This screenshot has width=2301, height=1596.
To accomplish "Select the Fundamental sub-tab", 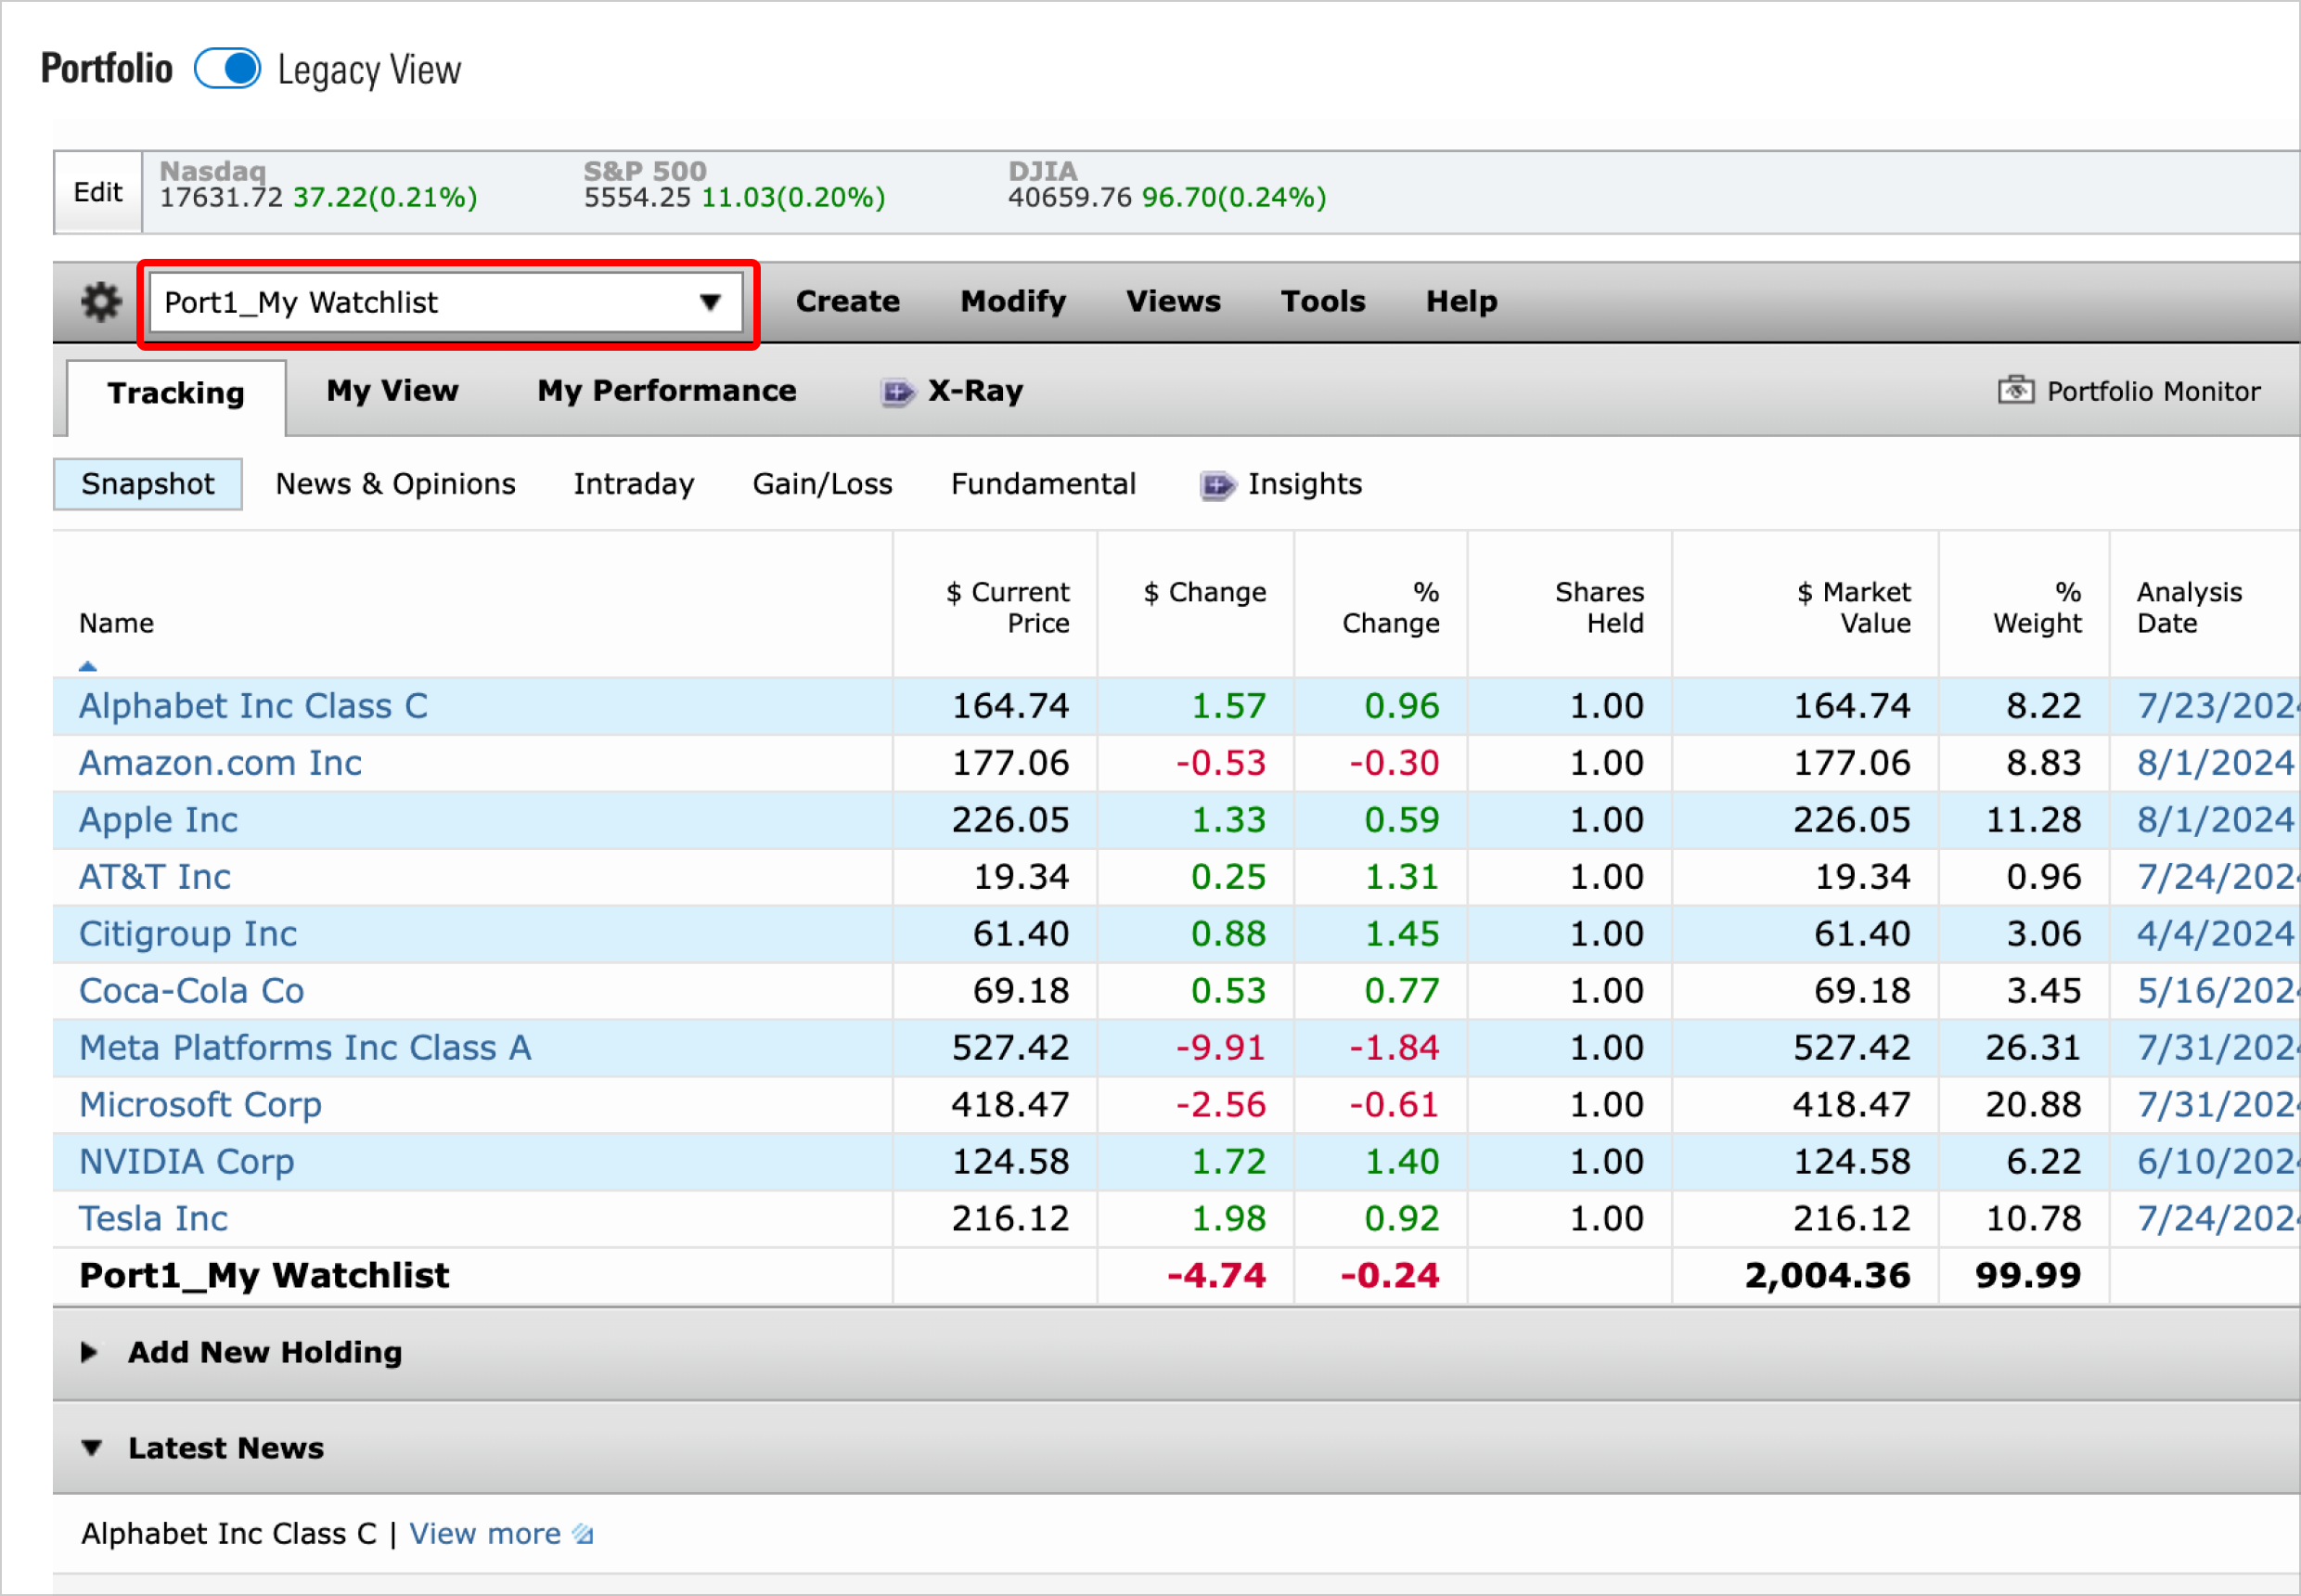I will point(1043,484).
